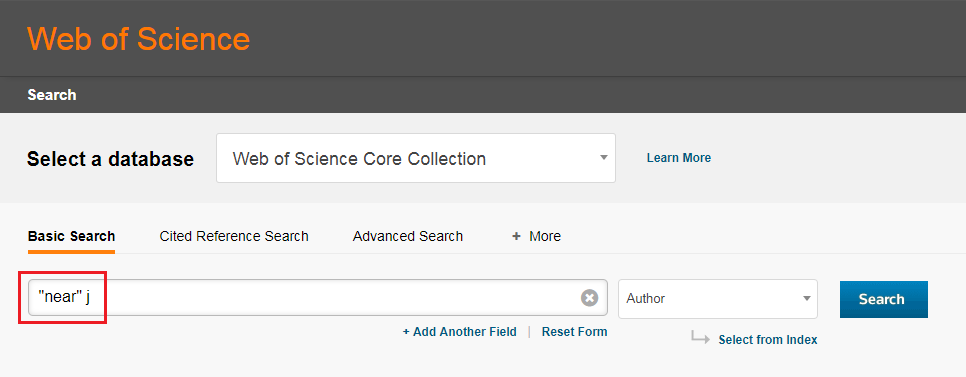966x377 pixels.
Task: Click the Web of Science logo
Action: point(139,39)
